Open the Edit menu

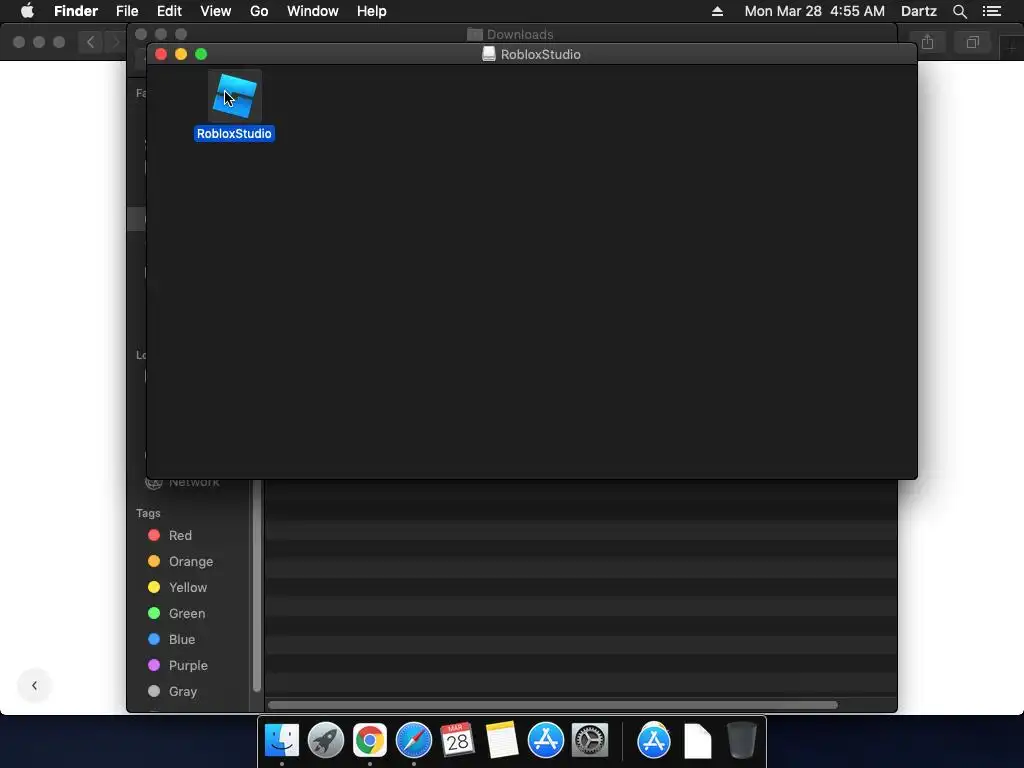169,11
